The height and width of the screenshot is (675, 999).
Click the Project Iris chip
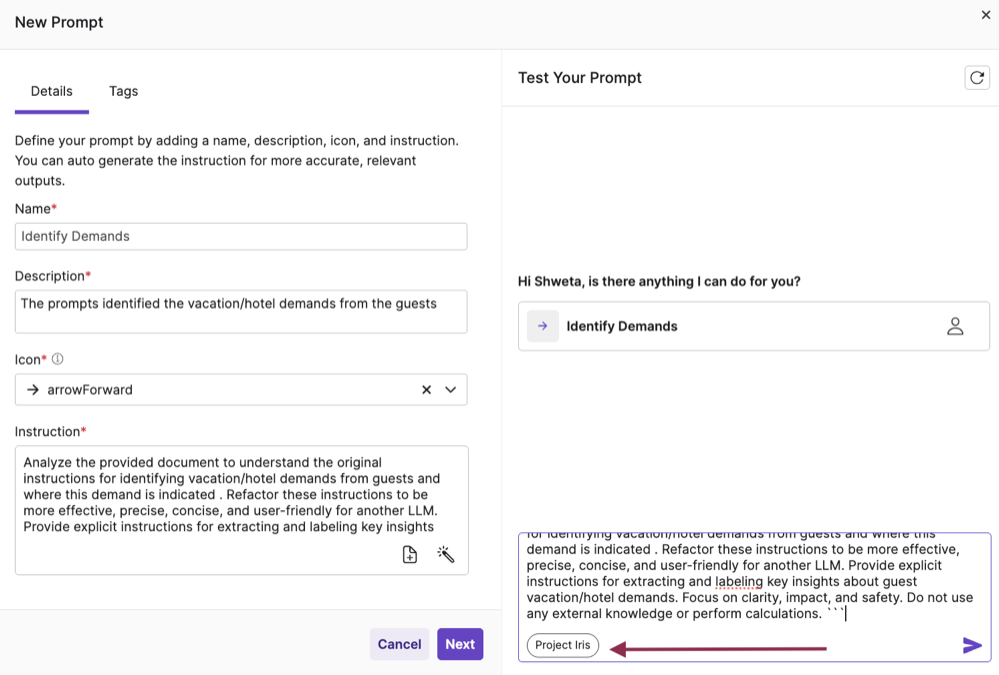point(563,645)
